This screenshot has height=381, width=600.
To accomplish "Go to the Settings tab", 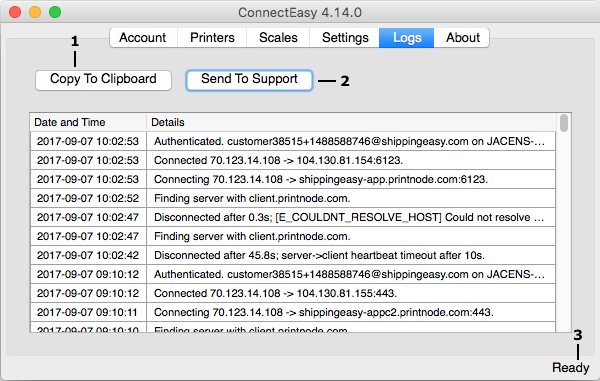I will tap(345, 38).
